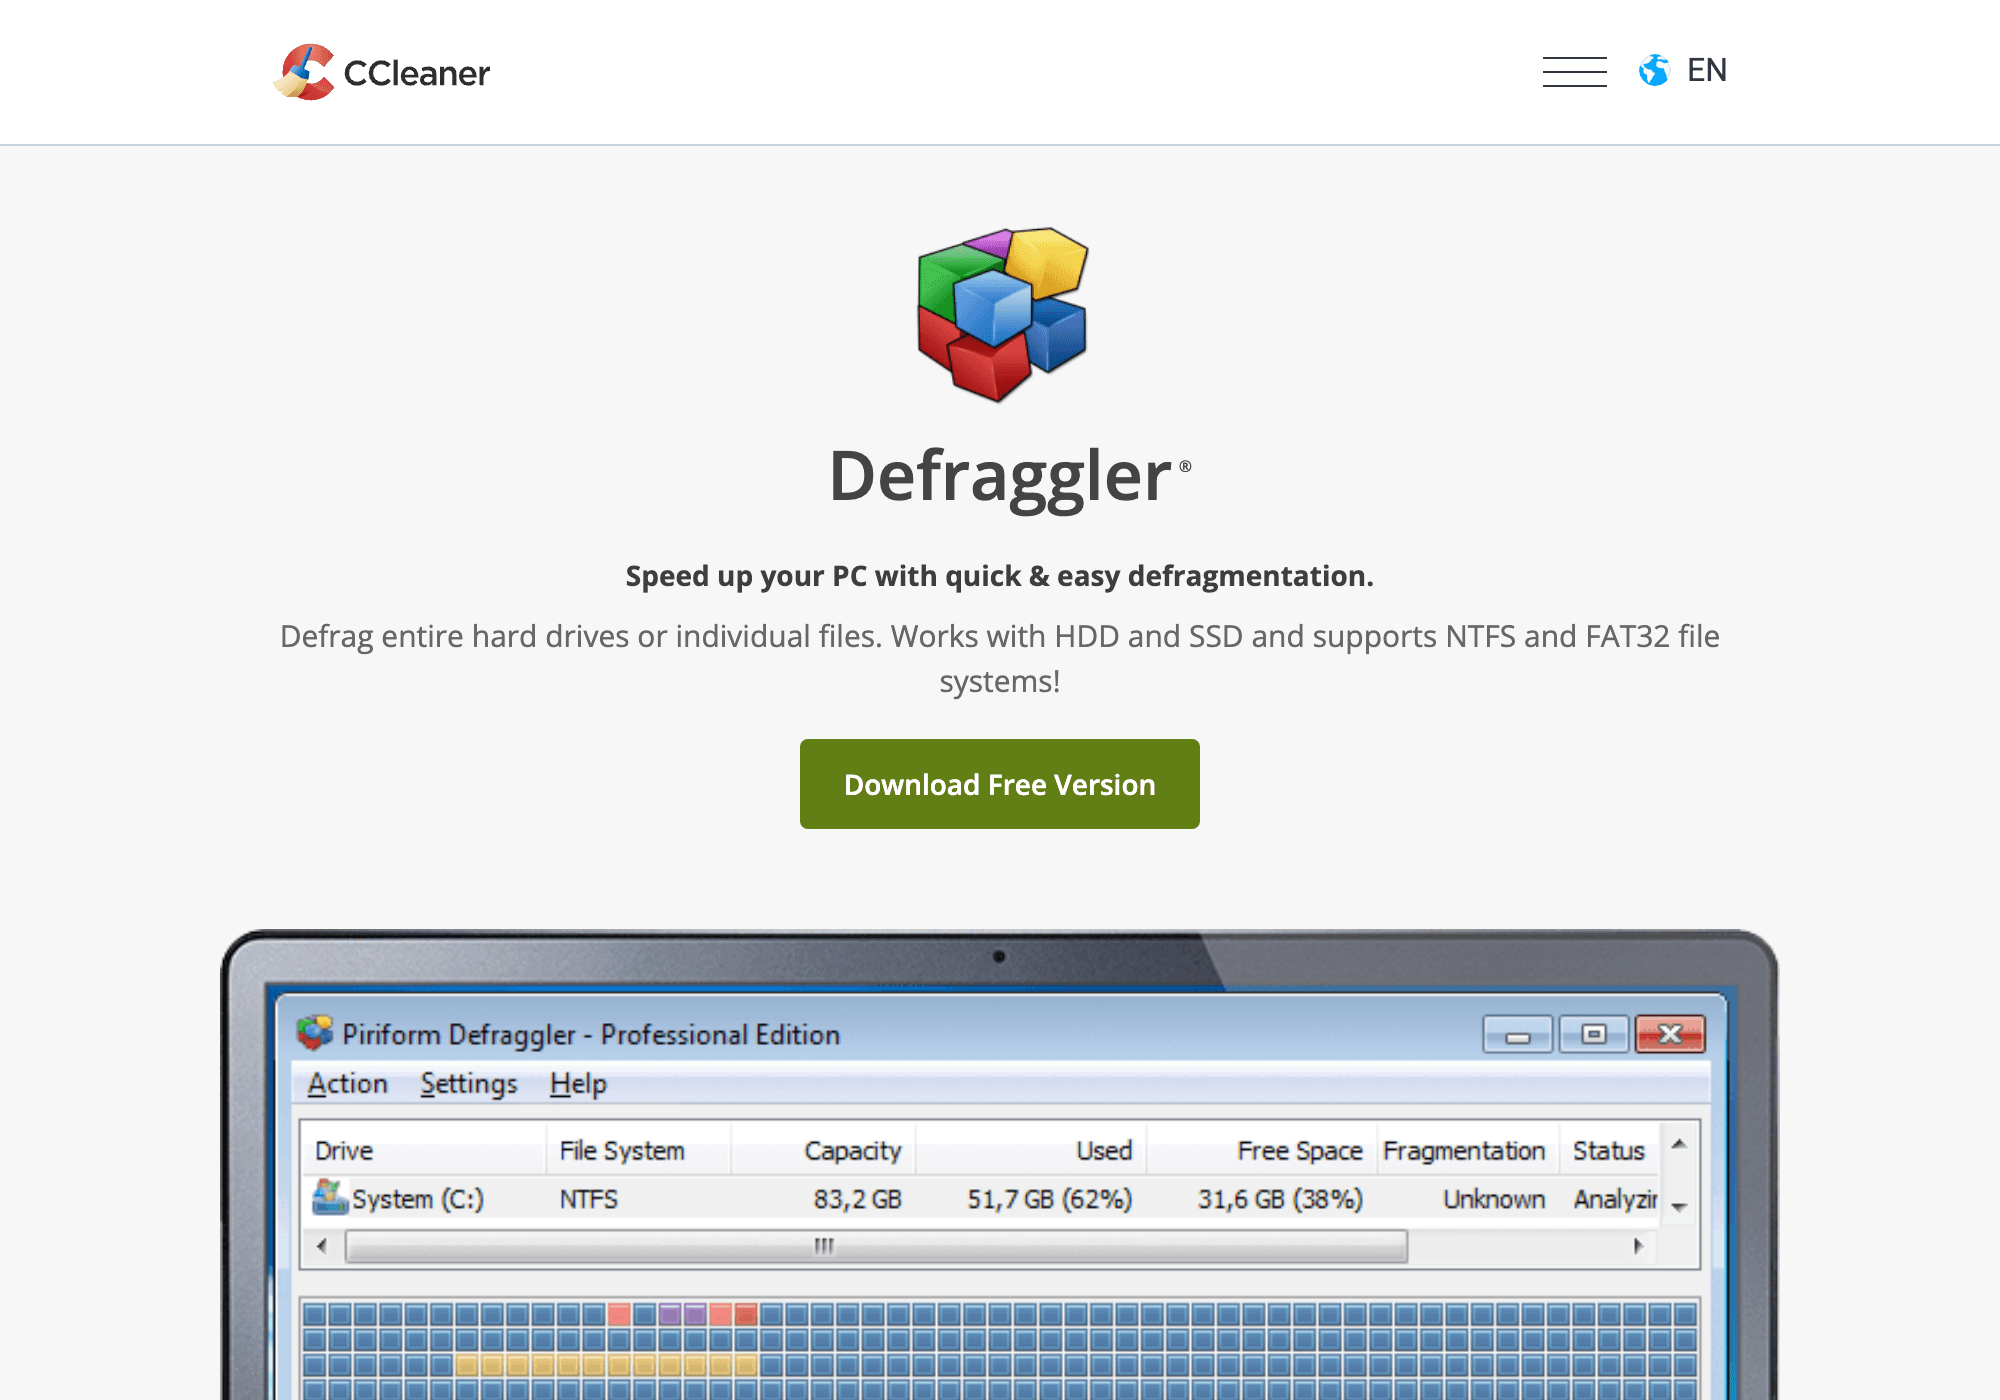Click the 51,7 GB (62%) used value
The image size is (2000, 1400).
pos(1049,1199)
